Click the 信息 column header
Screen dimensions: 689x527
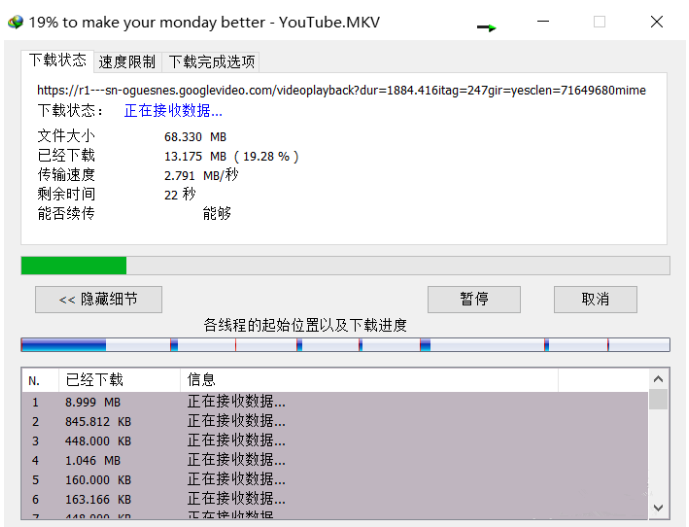pos(369,380)
